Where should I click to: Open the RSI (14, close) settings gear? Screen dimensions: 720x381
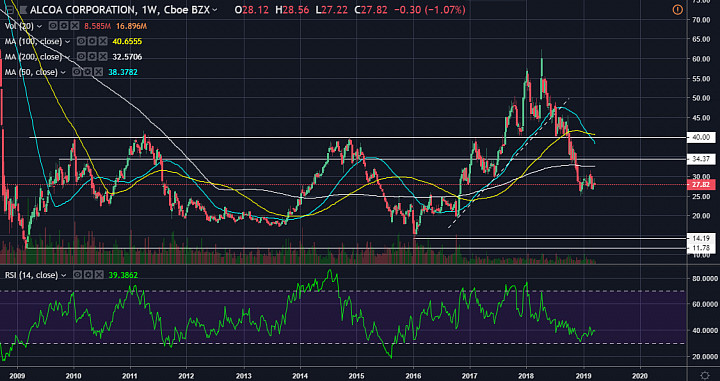coord(89,275)
